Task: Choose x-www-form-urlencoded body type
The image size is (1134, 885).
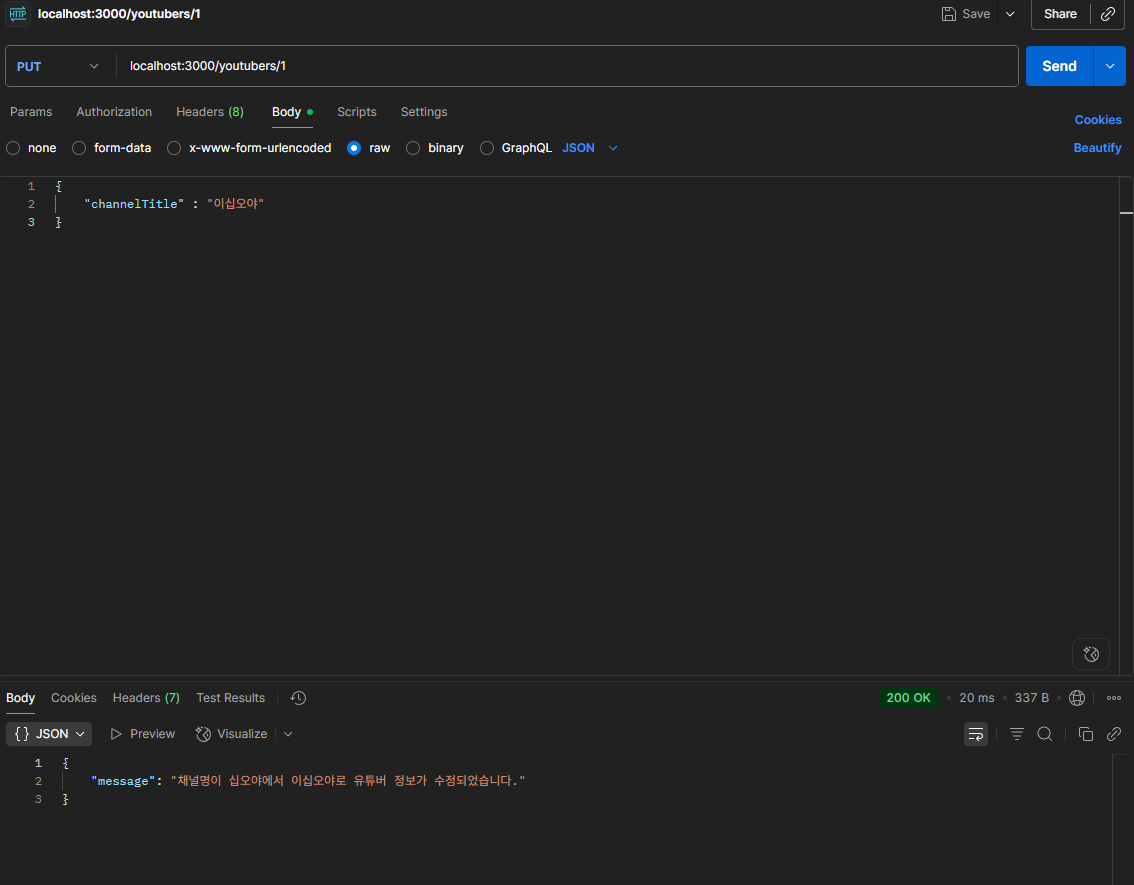Action: 174,148
